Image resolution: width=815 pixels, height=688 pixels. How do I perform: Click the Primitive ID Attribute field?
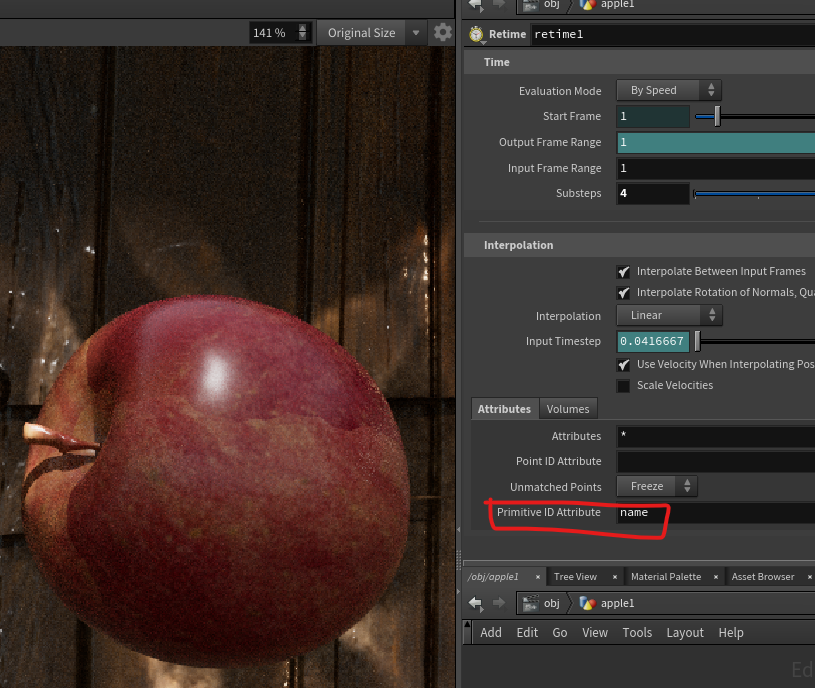pos(716,512)
